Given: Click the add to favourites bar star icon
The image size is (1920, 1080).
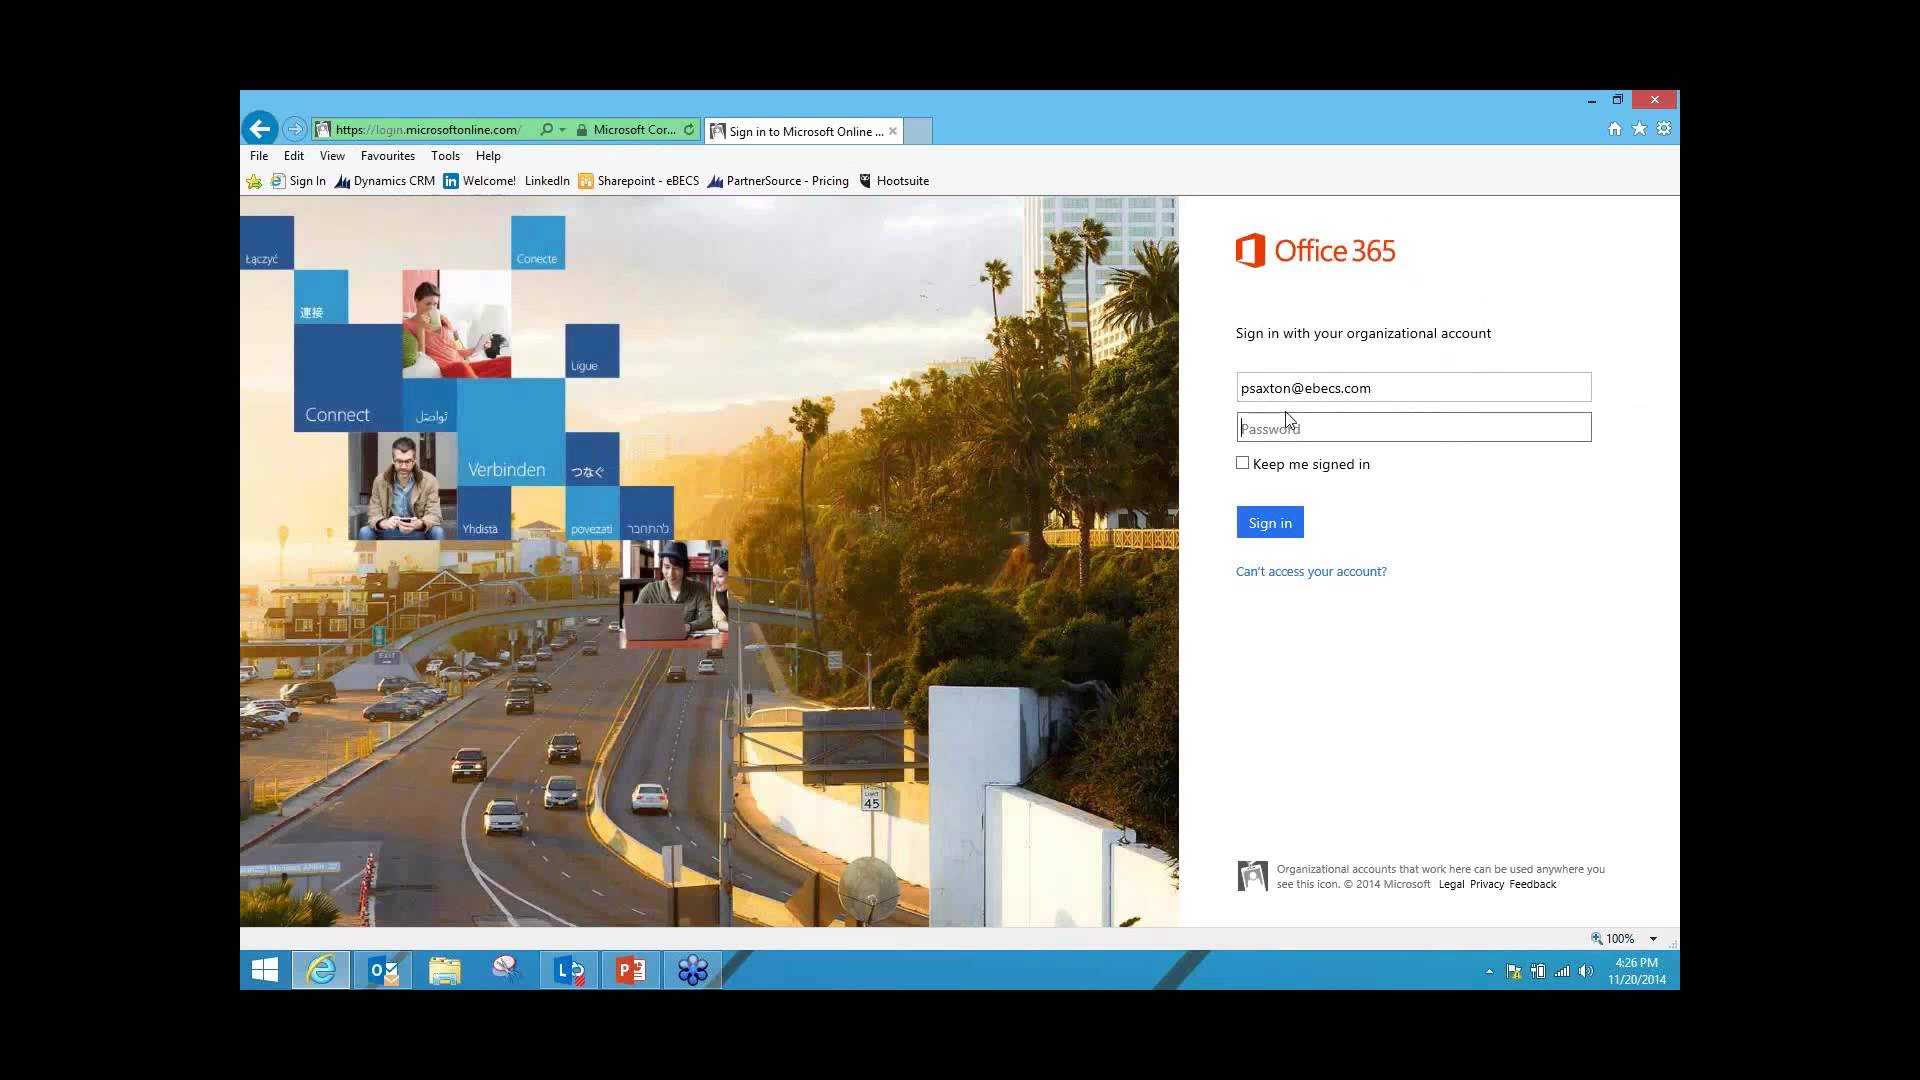Looking at the screenshot, I should (254, 181).
